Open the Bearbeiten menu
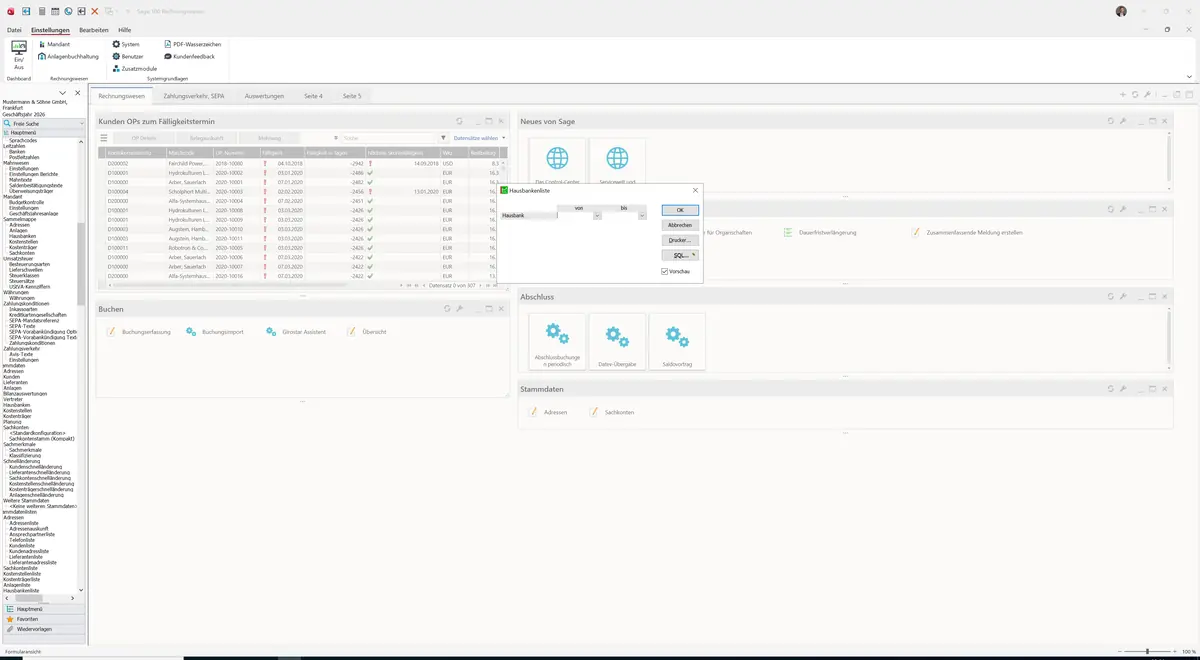Image resolution: width=1200 pixels, height=660 pixels. [94, 30]
